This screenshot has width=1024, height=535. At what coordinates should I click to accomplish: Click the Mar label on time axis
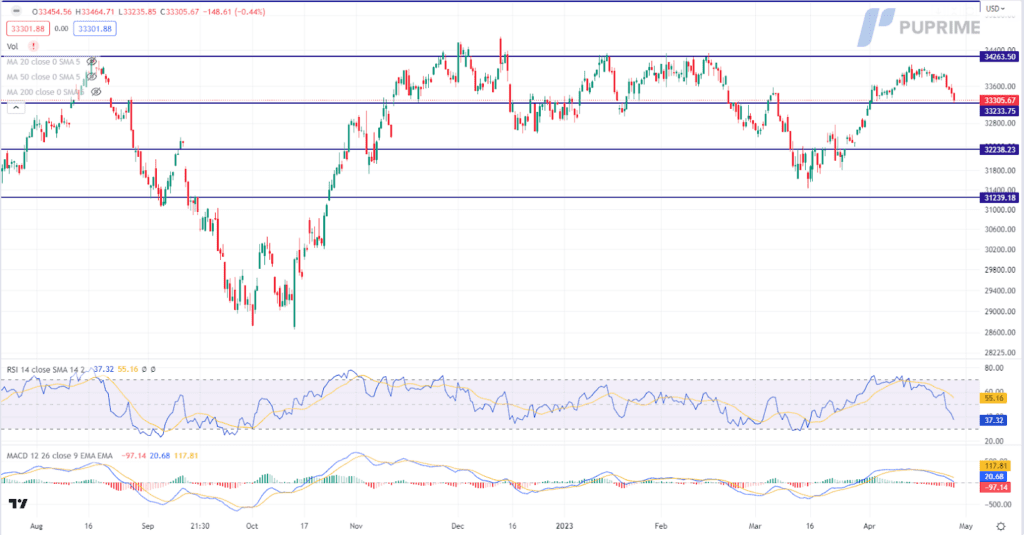click(x=756, y=526)
